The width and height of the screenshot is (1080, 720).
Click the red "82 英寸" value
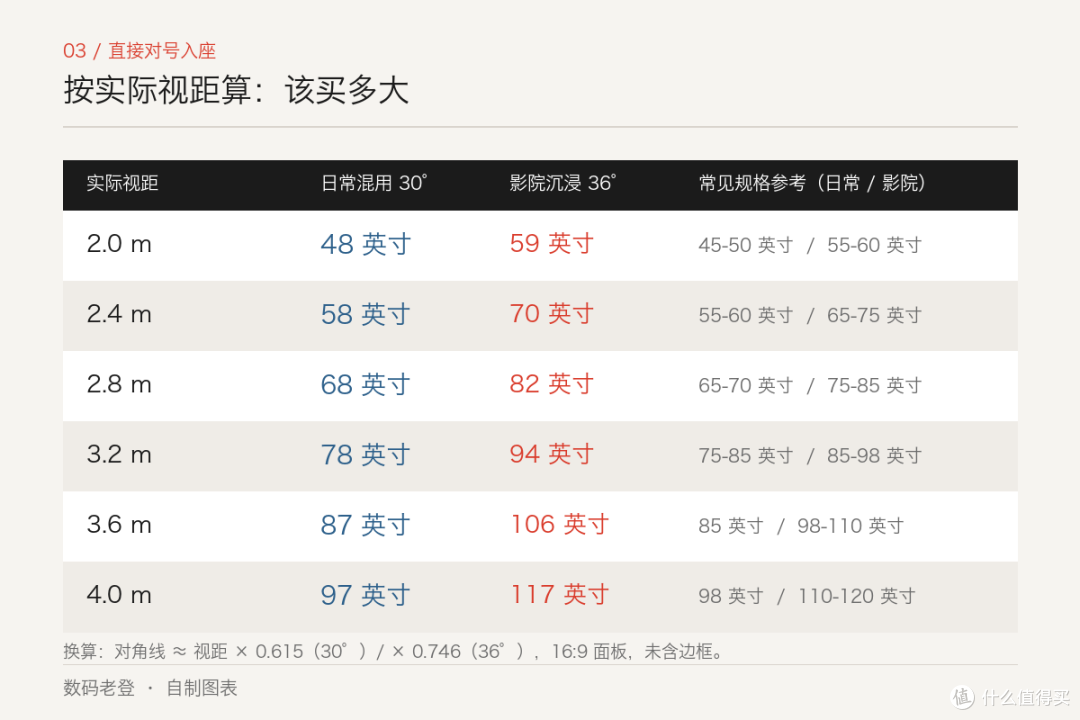coord(552,384)
